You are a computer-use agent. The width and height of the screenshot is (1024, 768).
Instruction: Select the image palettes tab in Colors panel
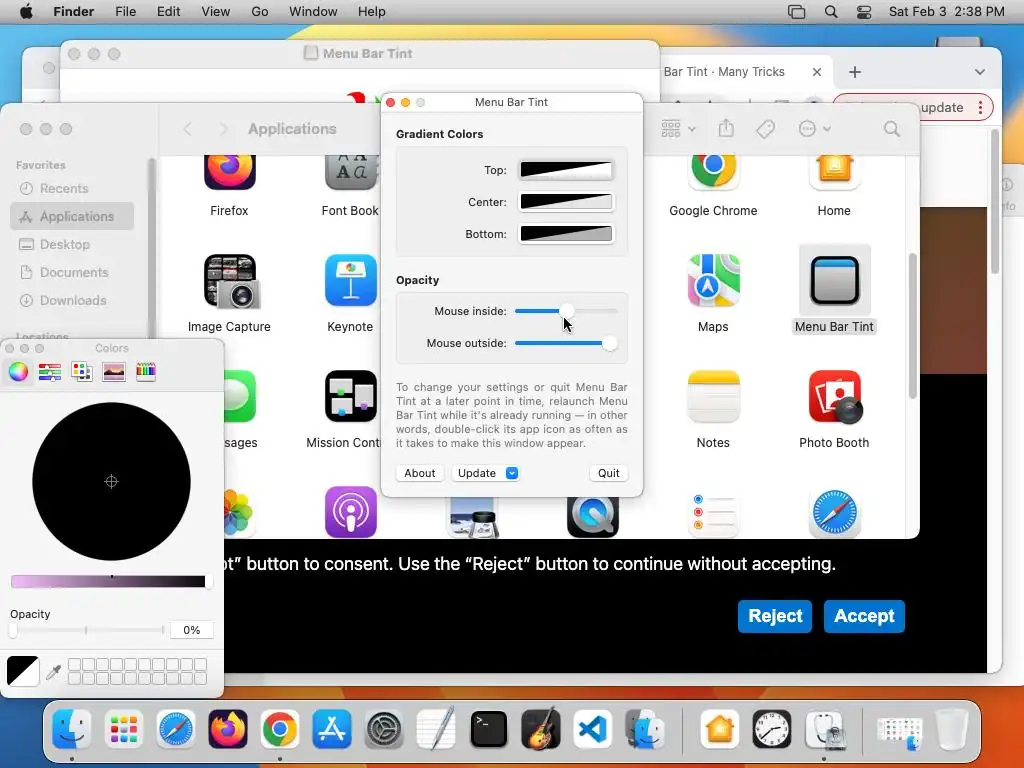click(114, 372)
